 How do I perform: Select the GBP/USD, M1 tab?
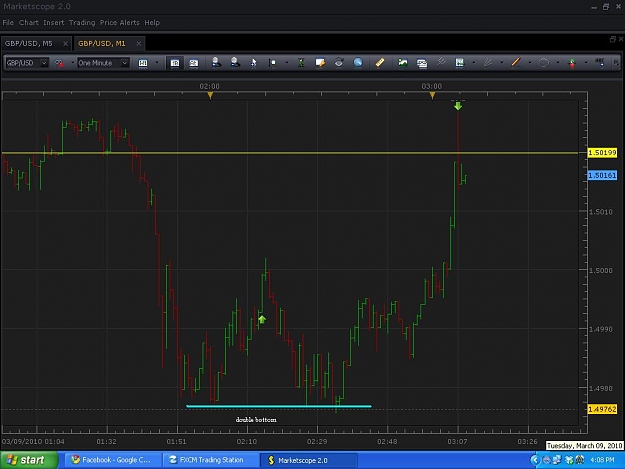102,43
